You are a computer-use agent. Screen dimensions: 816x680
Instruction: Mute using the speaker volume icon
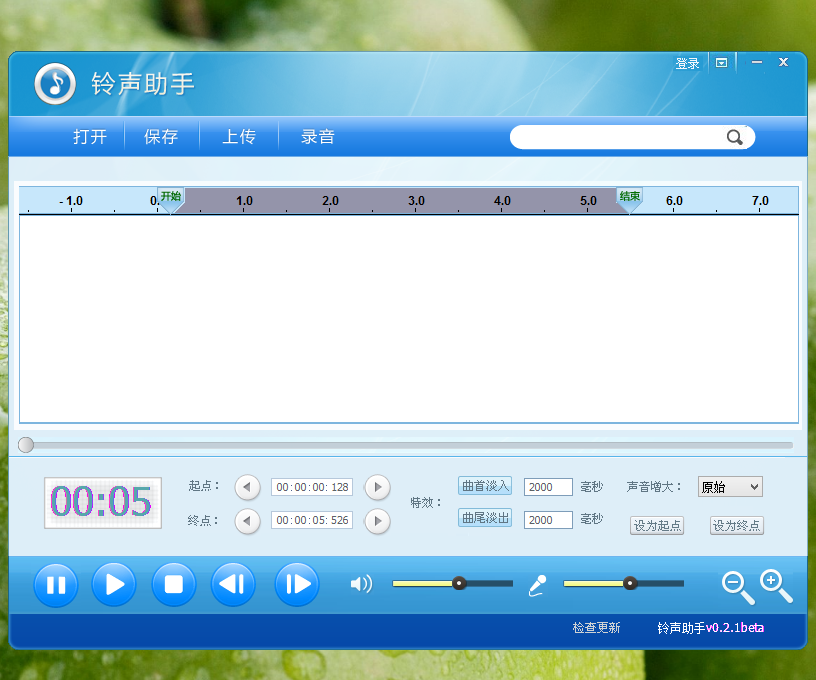coord(361,584)
